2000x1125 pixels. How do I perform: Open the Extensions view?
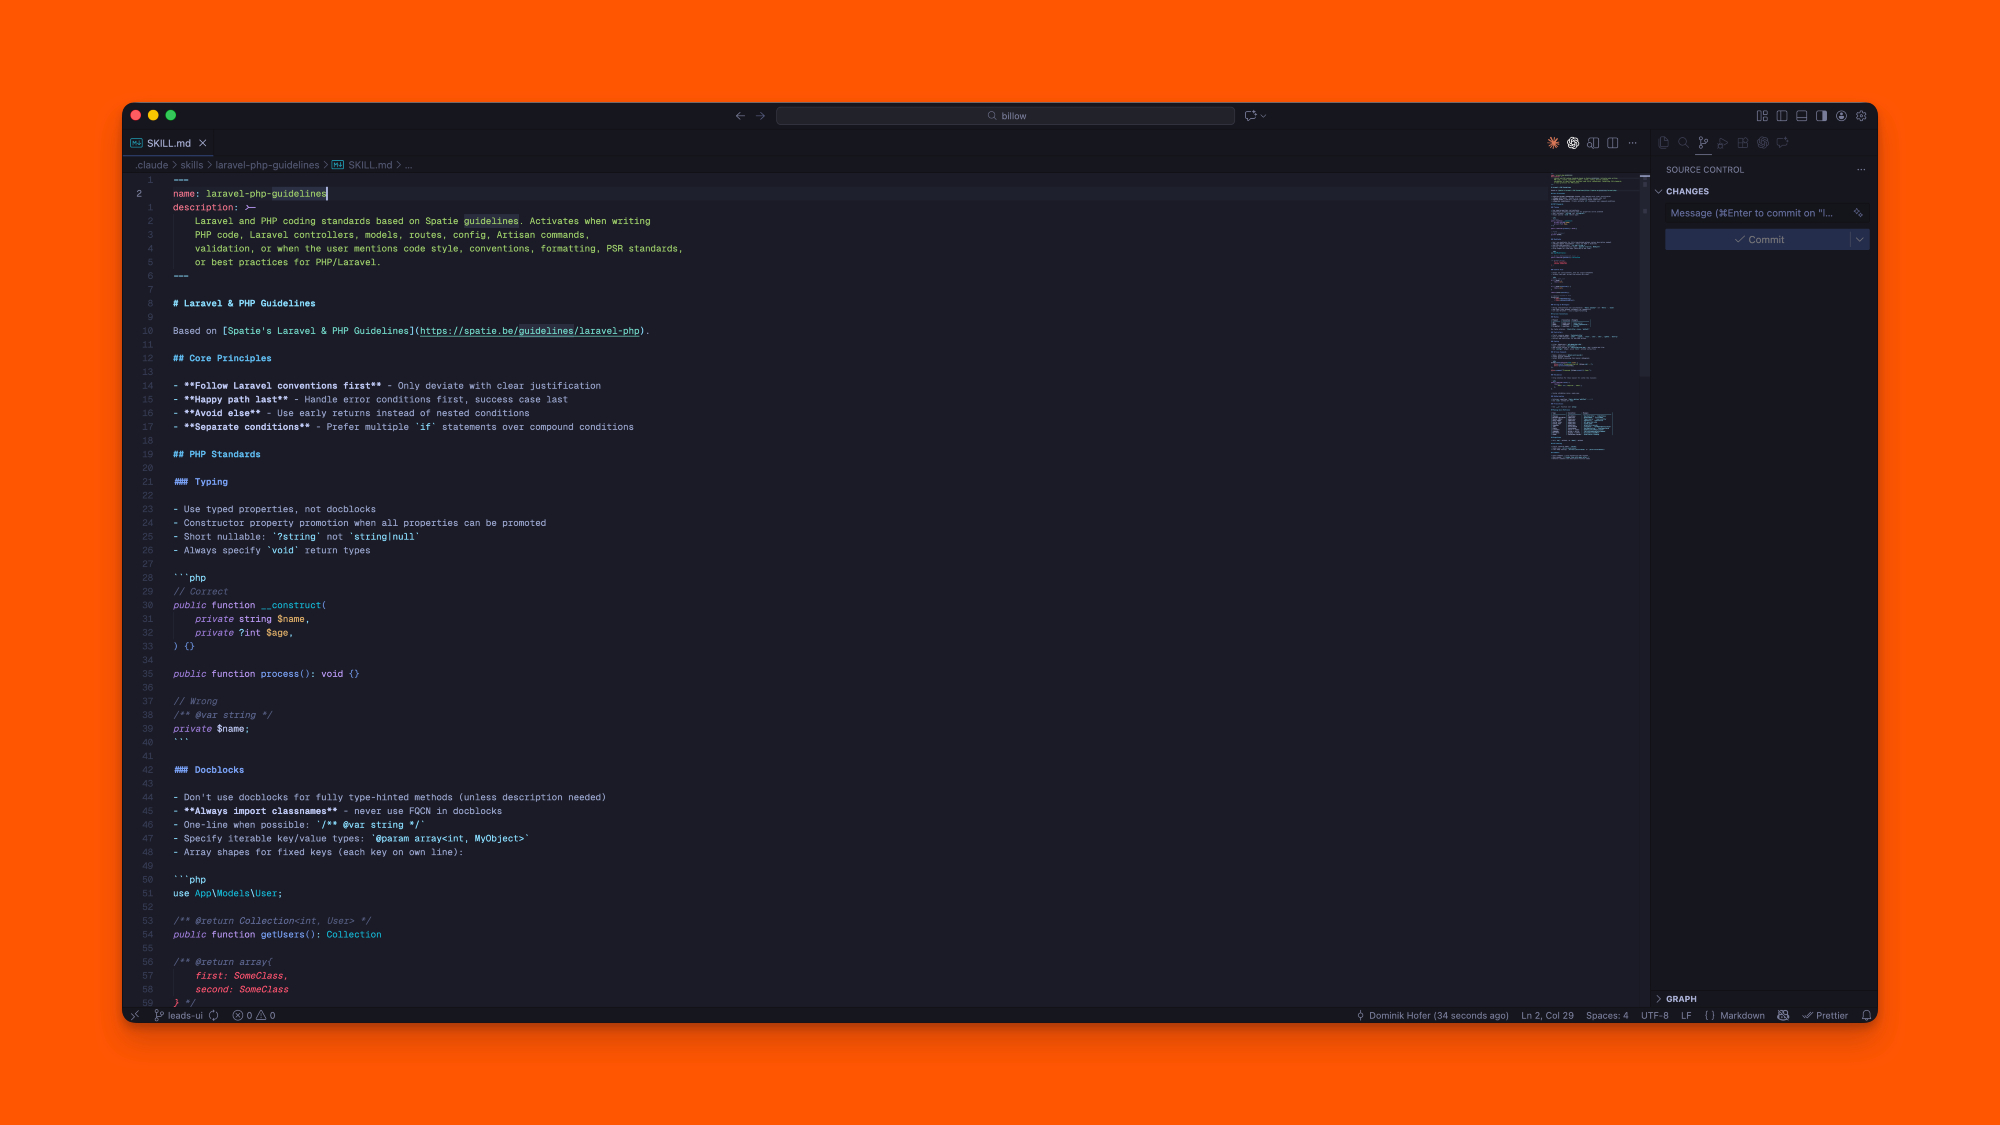[x=1743, y=143]
